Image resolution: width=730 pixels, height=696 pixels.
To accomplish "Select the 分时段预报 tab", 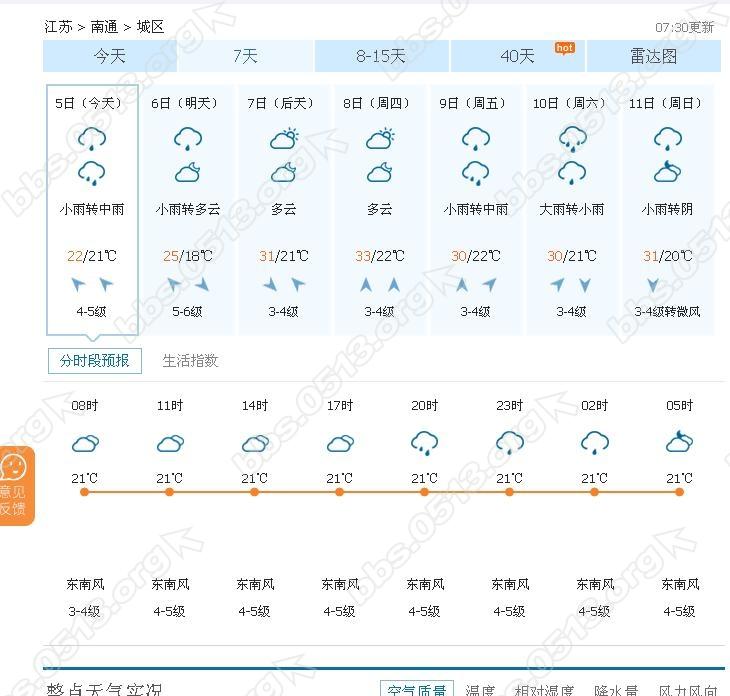I will pos(95,361).
